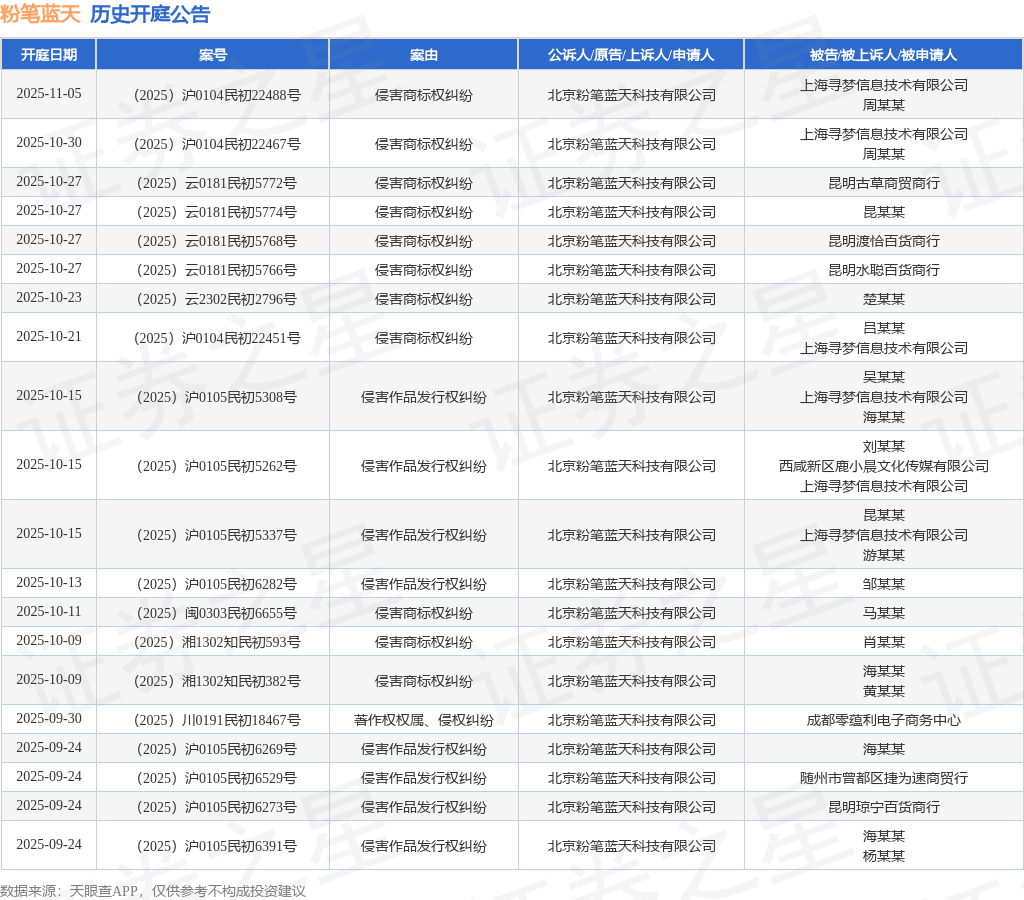Select case number 沪0105民初6273号
Image resolution: width=1024 pixels, height=900 pixels.
click(217, 807)
